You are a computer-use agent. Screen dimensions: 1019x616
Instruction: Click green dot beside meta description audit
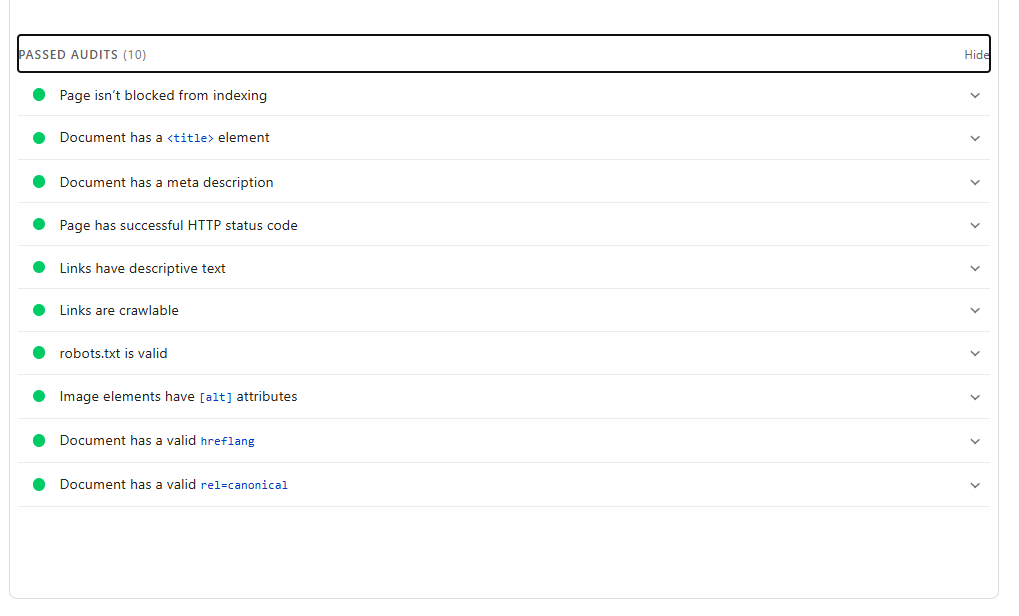[x=39, y=182]
